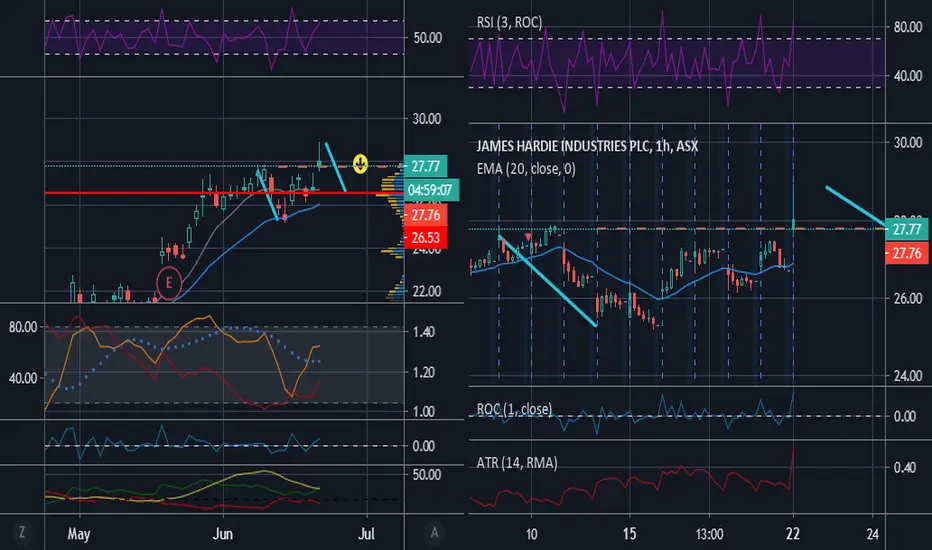Click the 1.00 scale value
The height and width of the screenshot is (550, 932).
tap(424, 411)
